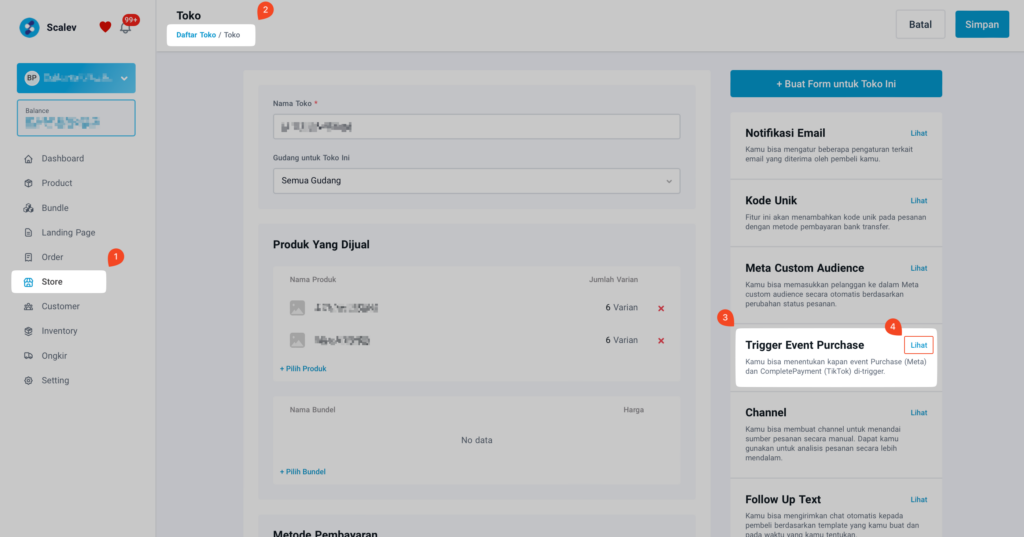Click Lihat for Trigger Event Purchase
The width and height of the screenshot is (1024, 537).
pyautogui.click(x=919, y=345)
